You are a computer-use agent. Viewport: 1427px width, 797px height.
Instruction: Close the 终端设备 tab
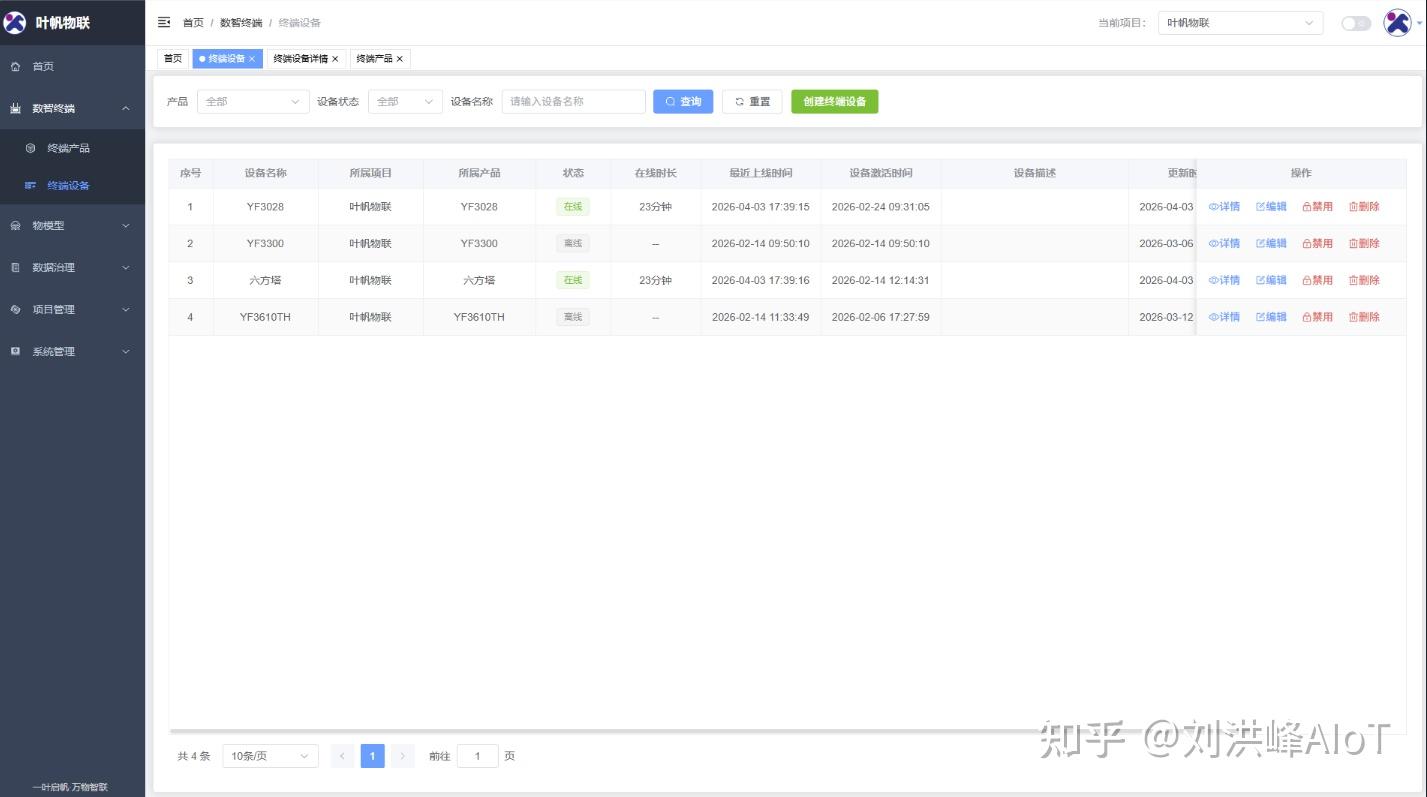(252, 59)
